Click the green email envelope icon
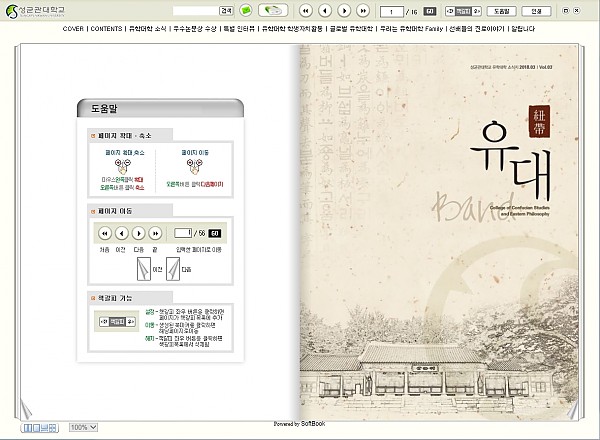Screen dimensions: 600x440 [246, 10]
